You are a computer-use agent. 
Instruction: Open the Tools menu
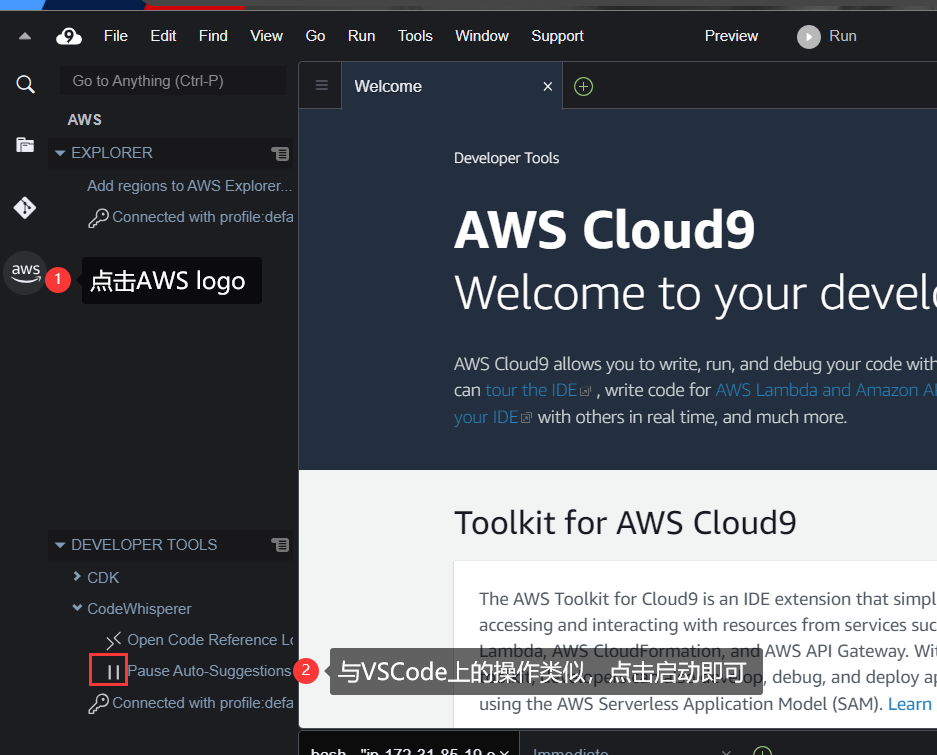415,36
